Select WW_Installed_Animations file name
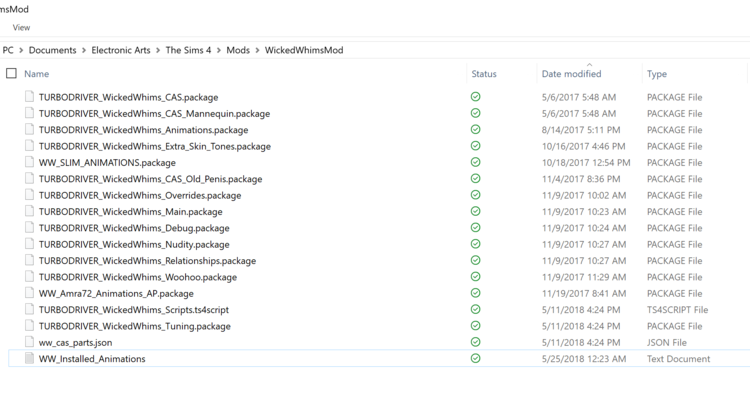750x417 pixels. click(92, 359)
